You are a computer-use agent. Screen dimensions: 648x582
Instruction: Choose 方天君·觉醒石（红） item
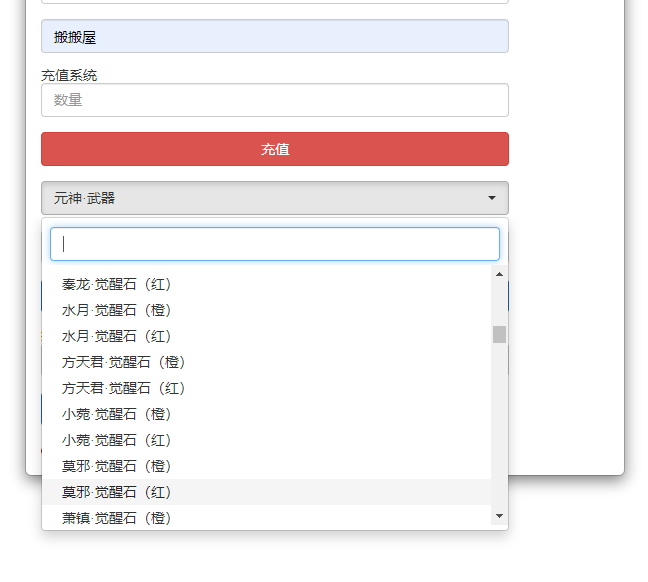coord(124,388)
